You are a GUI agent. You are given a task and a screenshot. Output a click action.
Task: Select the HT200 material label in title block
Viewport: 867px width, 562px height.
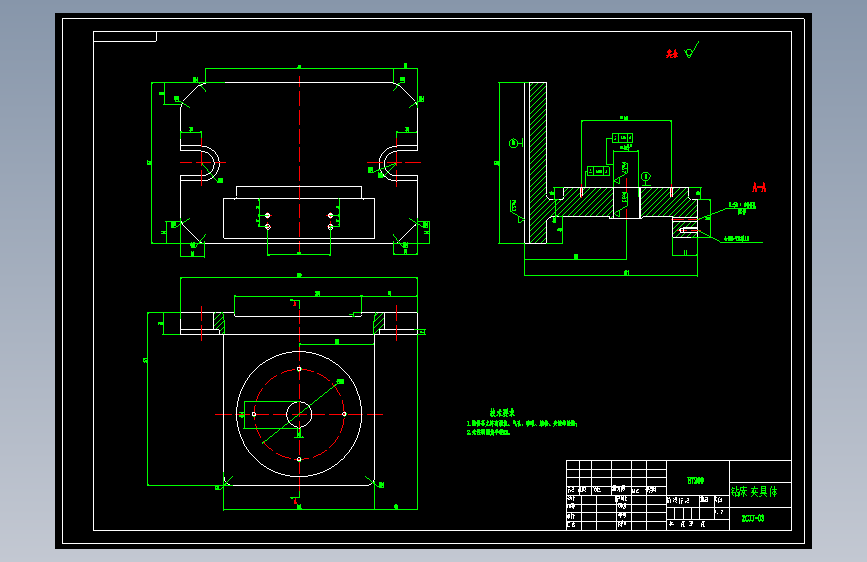(x=696, y=481)
